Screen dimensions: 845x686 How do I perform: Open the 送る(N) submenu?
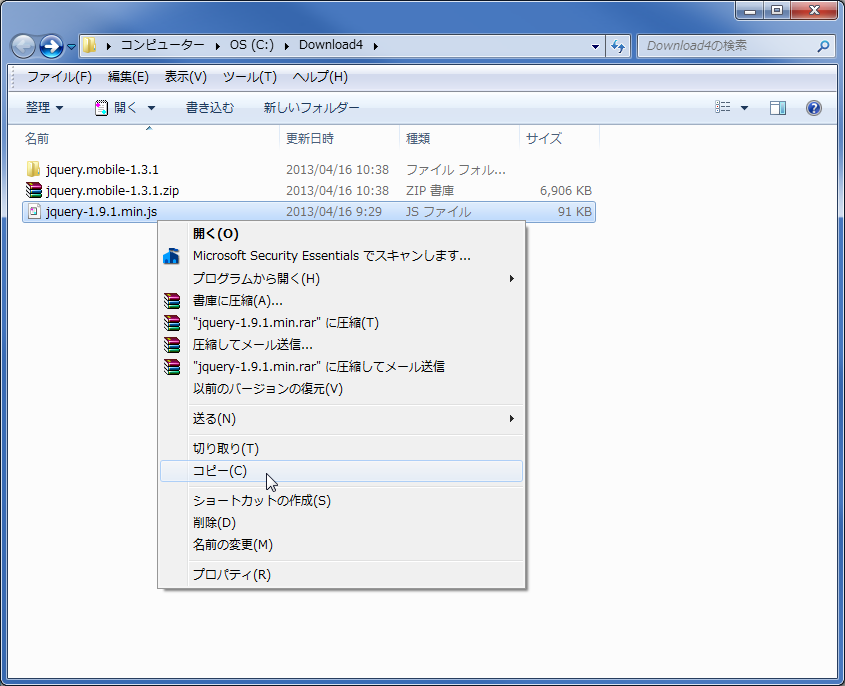[341, 419]
